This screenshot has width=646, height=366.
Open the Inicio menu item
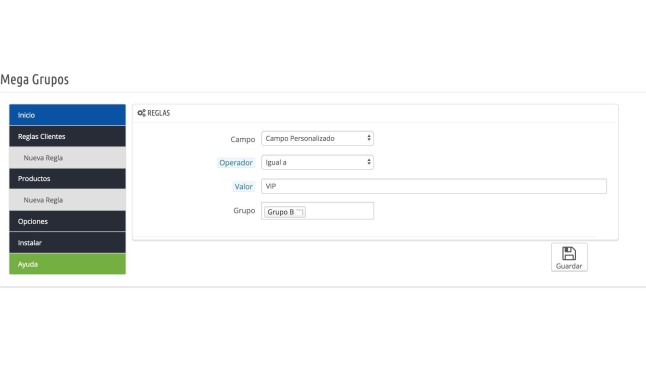pyautogui.click(x=67, y=115)
